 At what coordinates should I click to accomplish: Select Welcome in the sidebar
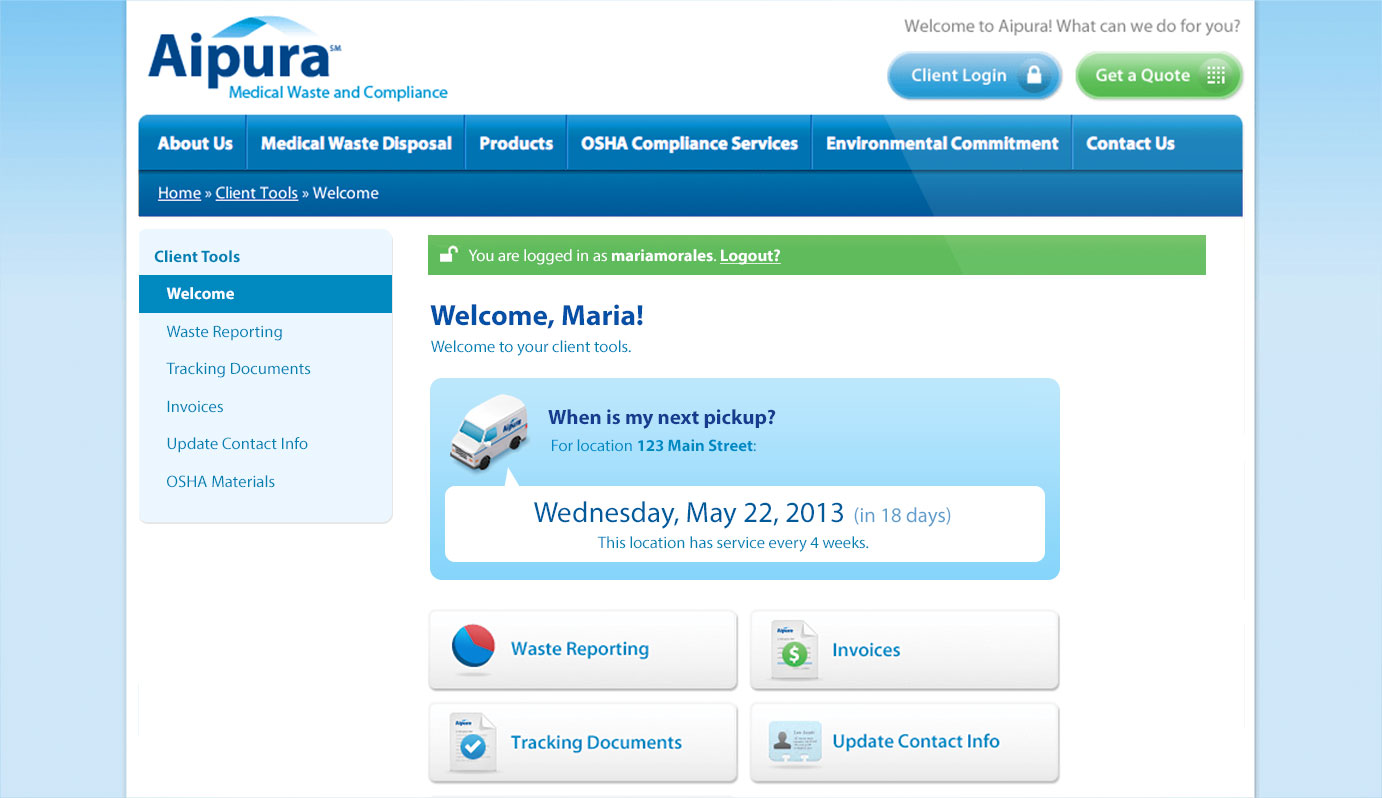coord(265,294)
